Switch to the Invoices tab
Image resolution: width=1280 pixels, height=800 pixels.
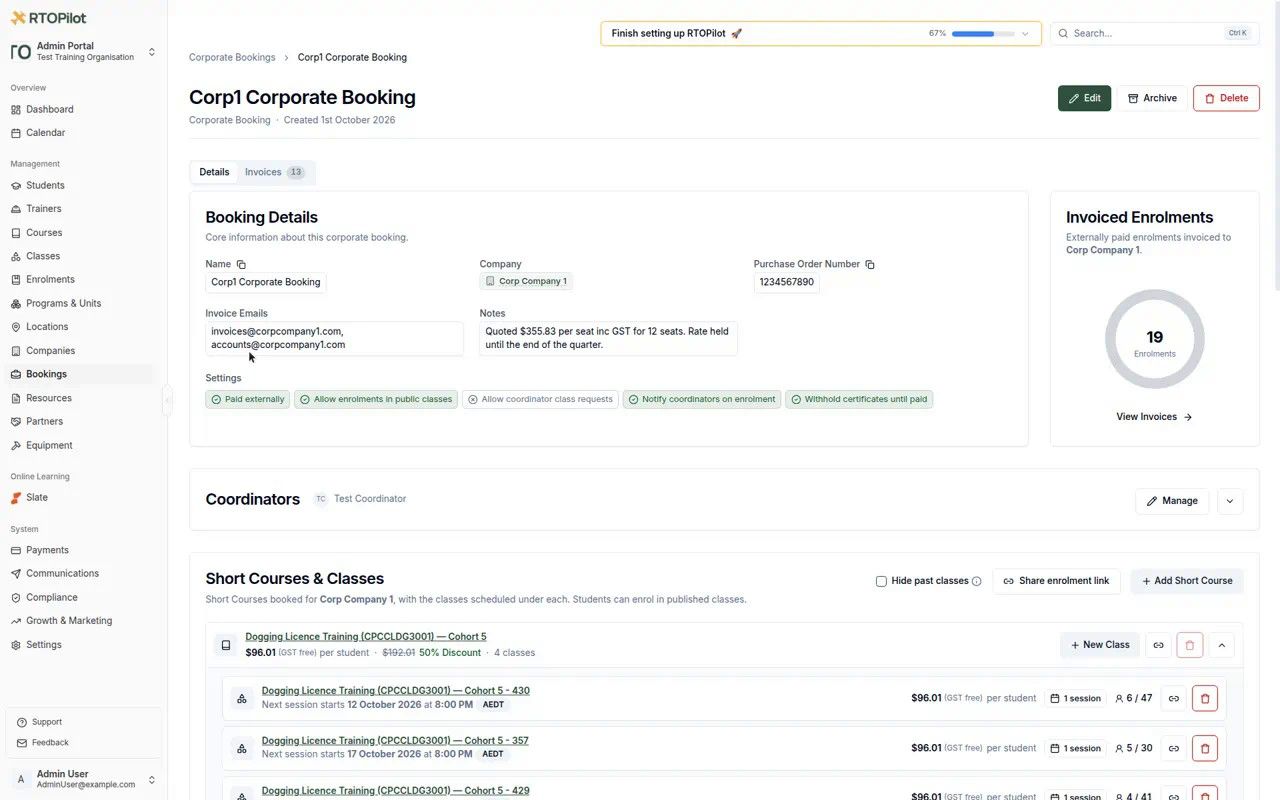275,172
